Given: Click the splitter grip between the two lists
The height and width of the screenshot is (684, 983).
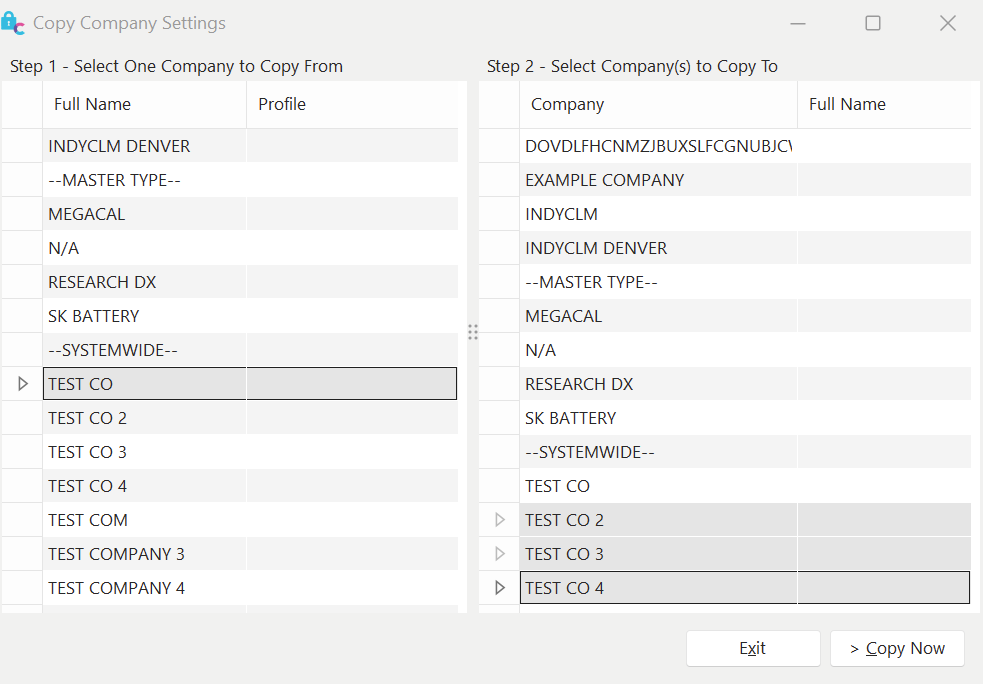Looking at the screenshot, I should 473,332.
